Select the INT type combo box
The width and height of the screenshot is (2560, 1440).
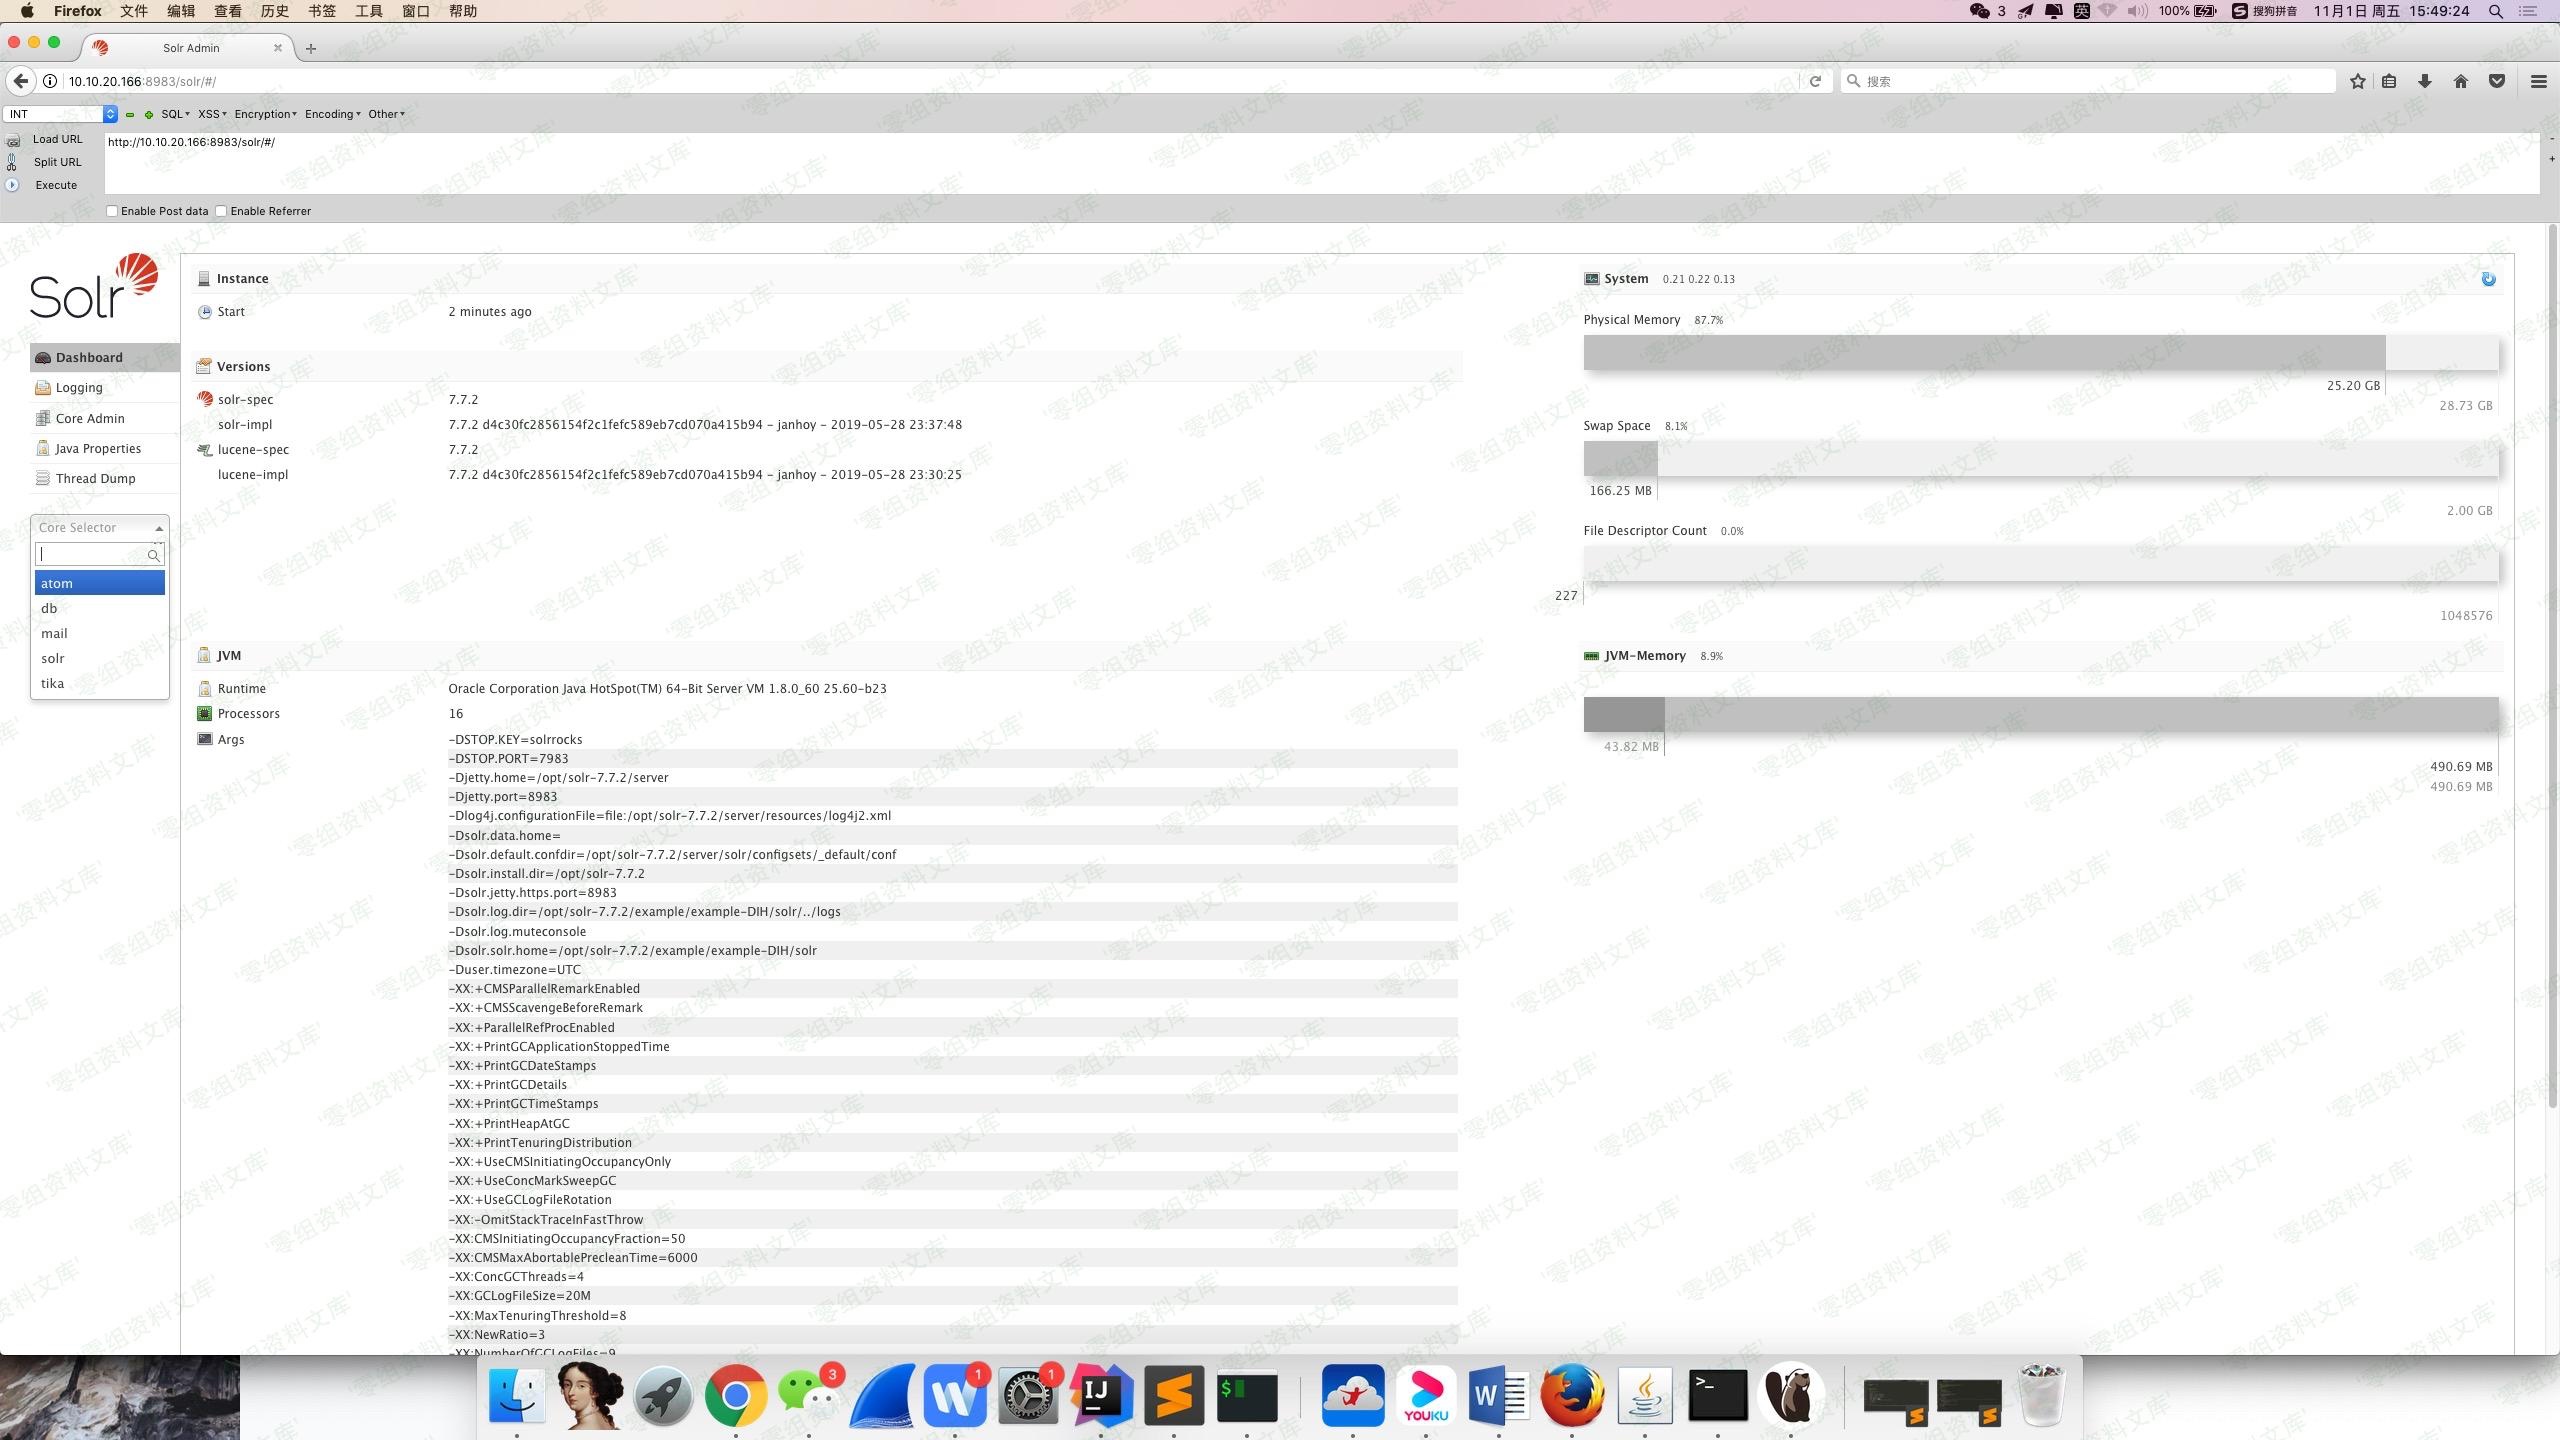pos(60,114)
